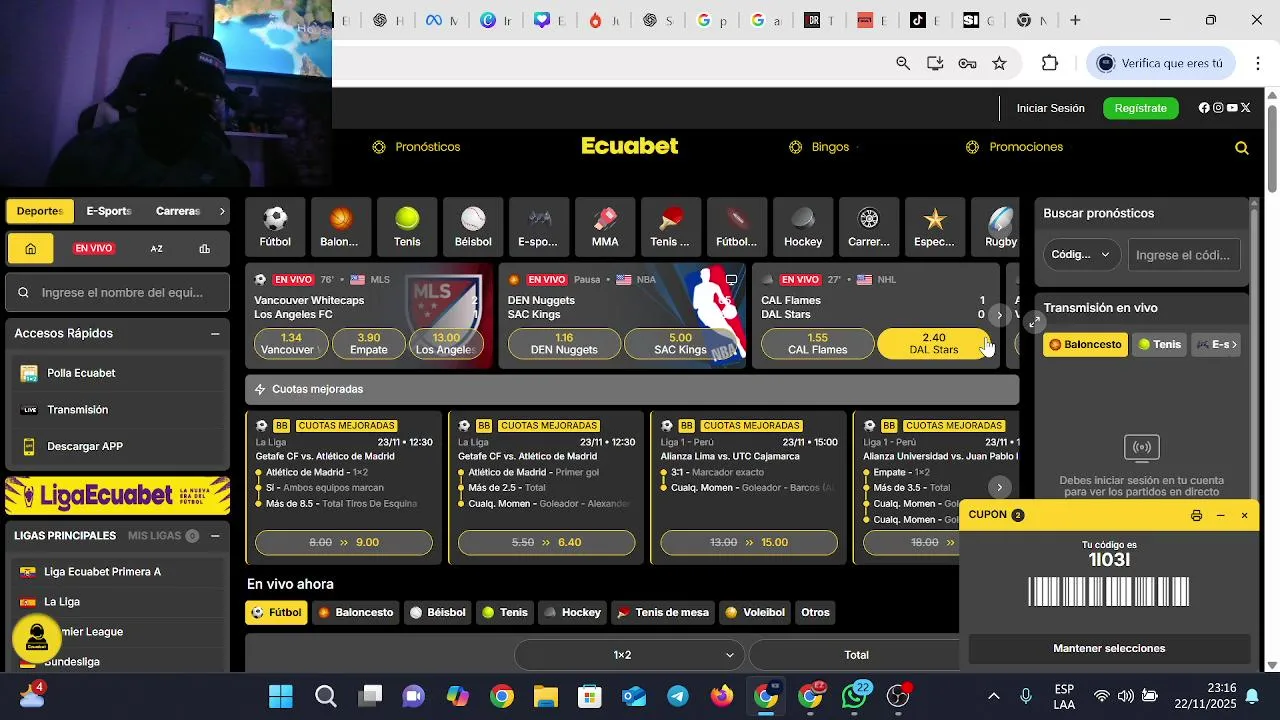Click Mantener selecciones button

[x=1109, y=648]
